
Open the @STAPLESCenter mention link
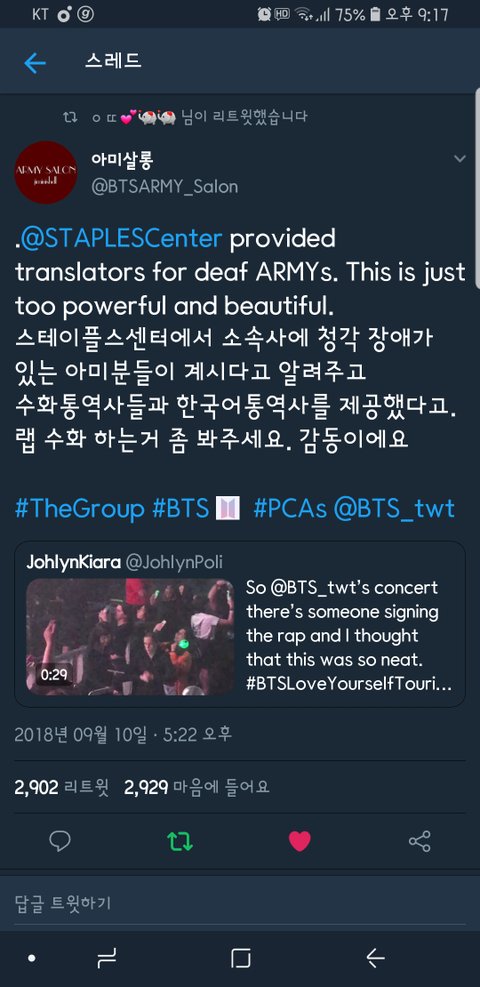point(121,239)
